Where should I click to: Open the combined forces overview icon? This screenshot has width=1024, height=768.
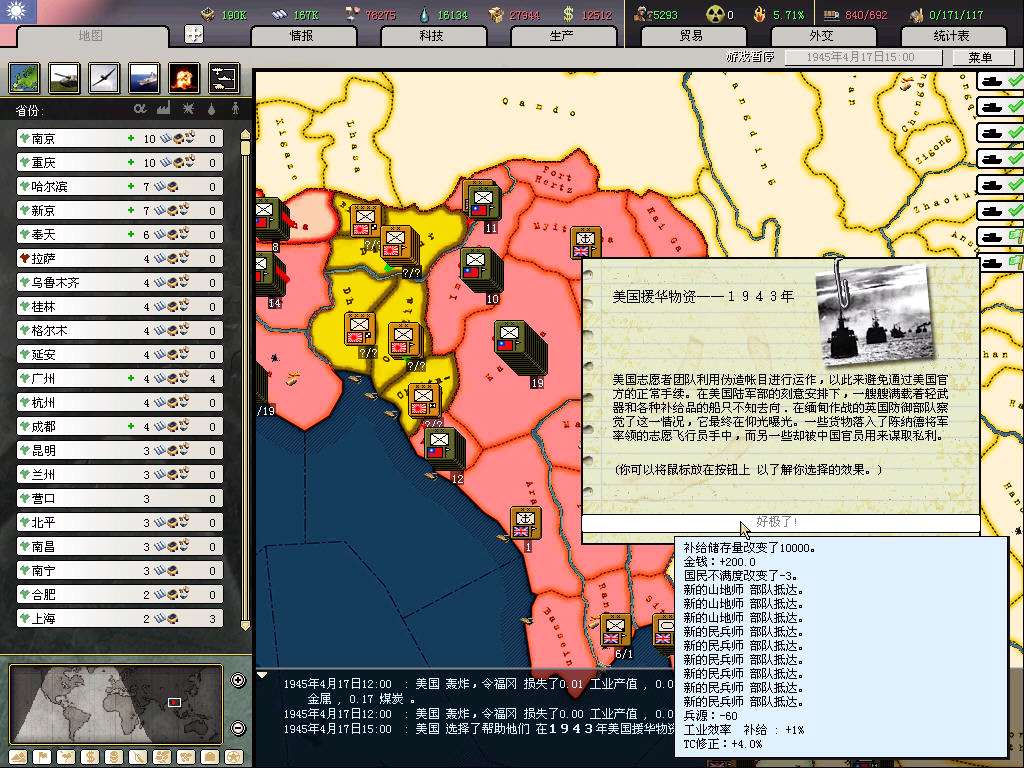[222, 77]
